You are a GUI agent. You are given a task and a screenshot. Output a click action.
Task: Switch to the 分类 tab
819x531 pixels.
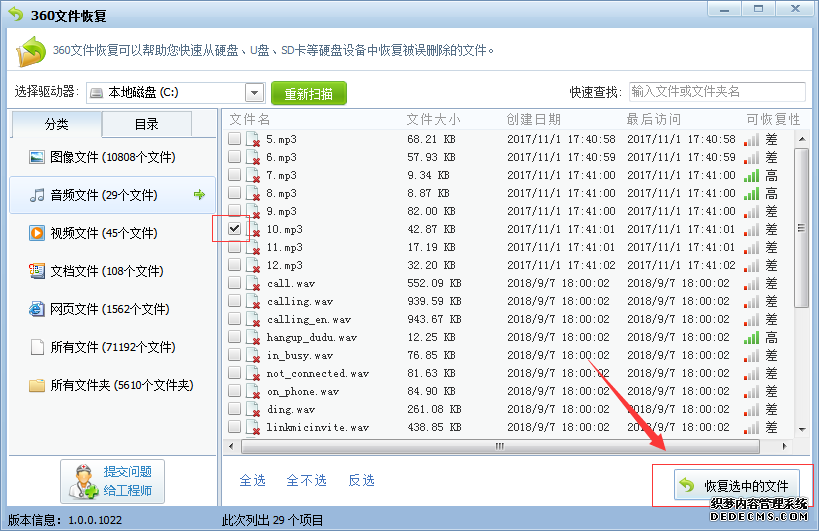click(57, 124)
